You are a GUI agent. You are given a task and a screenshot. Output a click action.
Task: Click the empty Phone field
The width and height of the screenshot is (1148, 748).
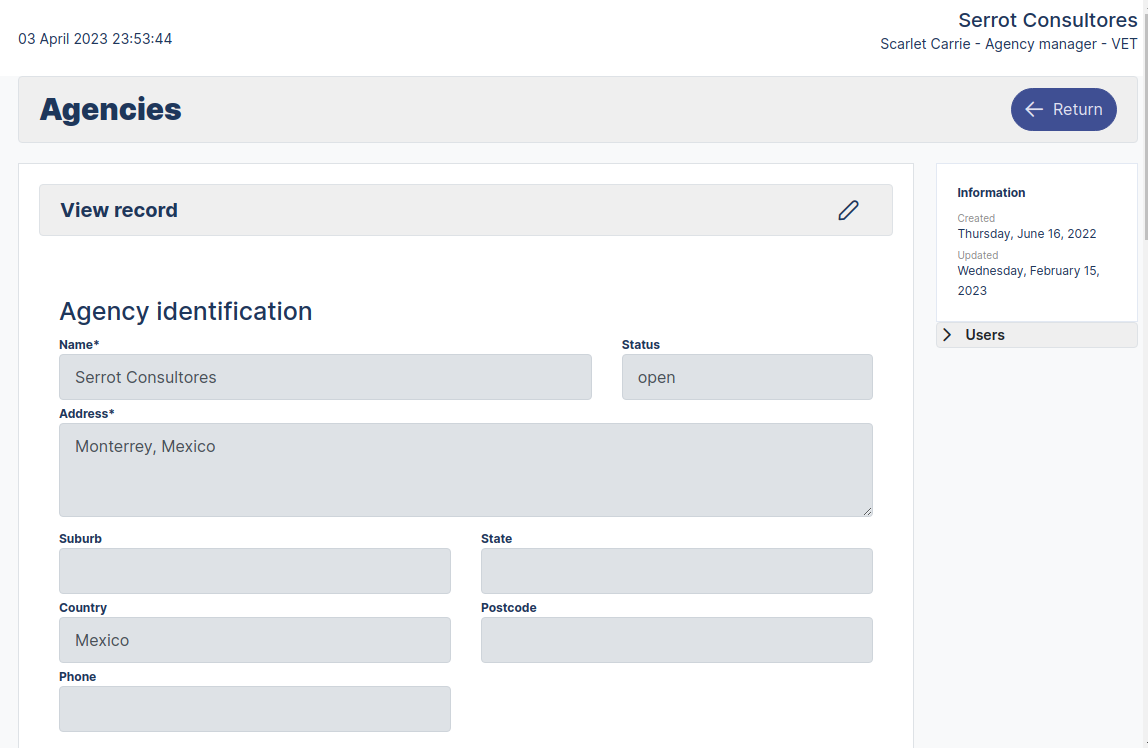[255, 709]
